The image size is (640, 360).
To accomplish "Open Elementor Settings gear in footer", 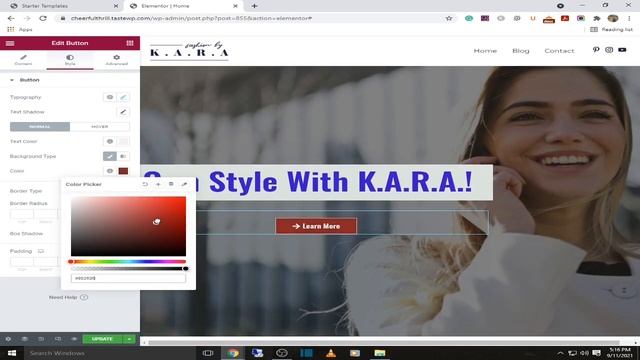I will 8,339.
